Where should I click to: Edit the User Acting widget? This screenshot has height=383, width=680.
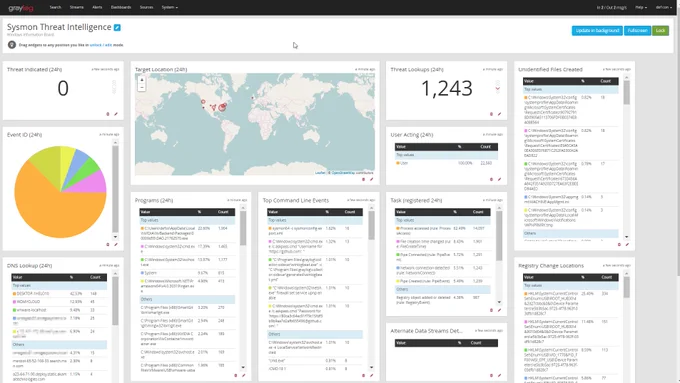[499, 179]
